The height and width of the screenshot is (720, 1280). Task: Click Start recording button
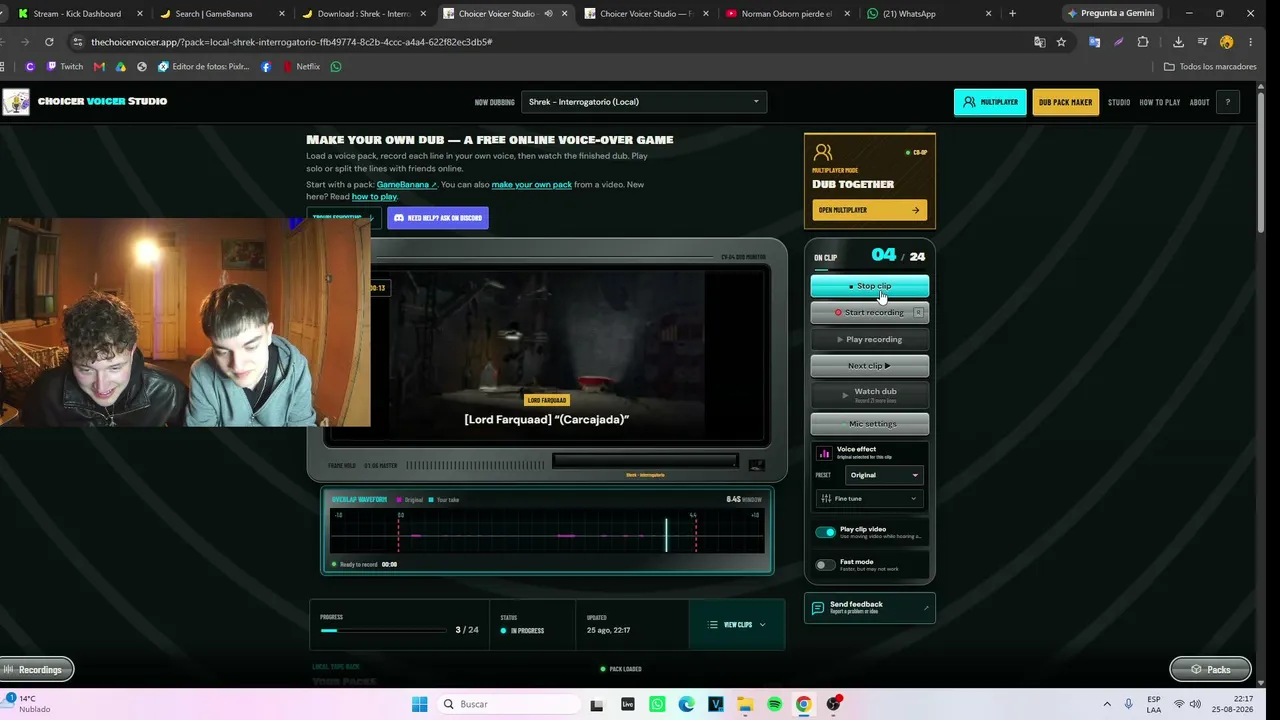click(x=869, y=313)
